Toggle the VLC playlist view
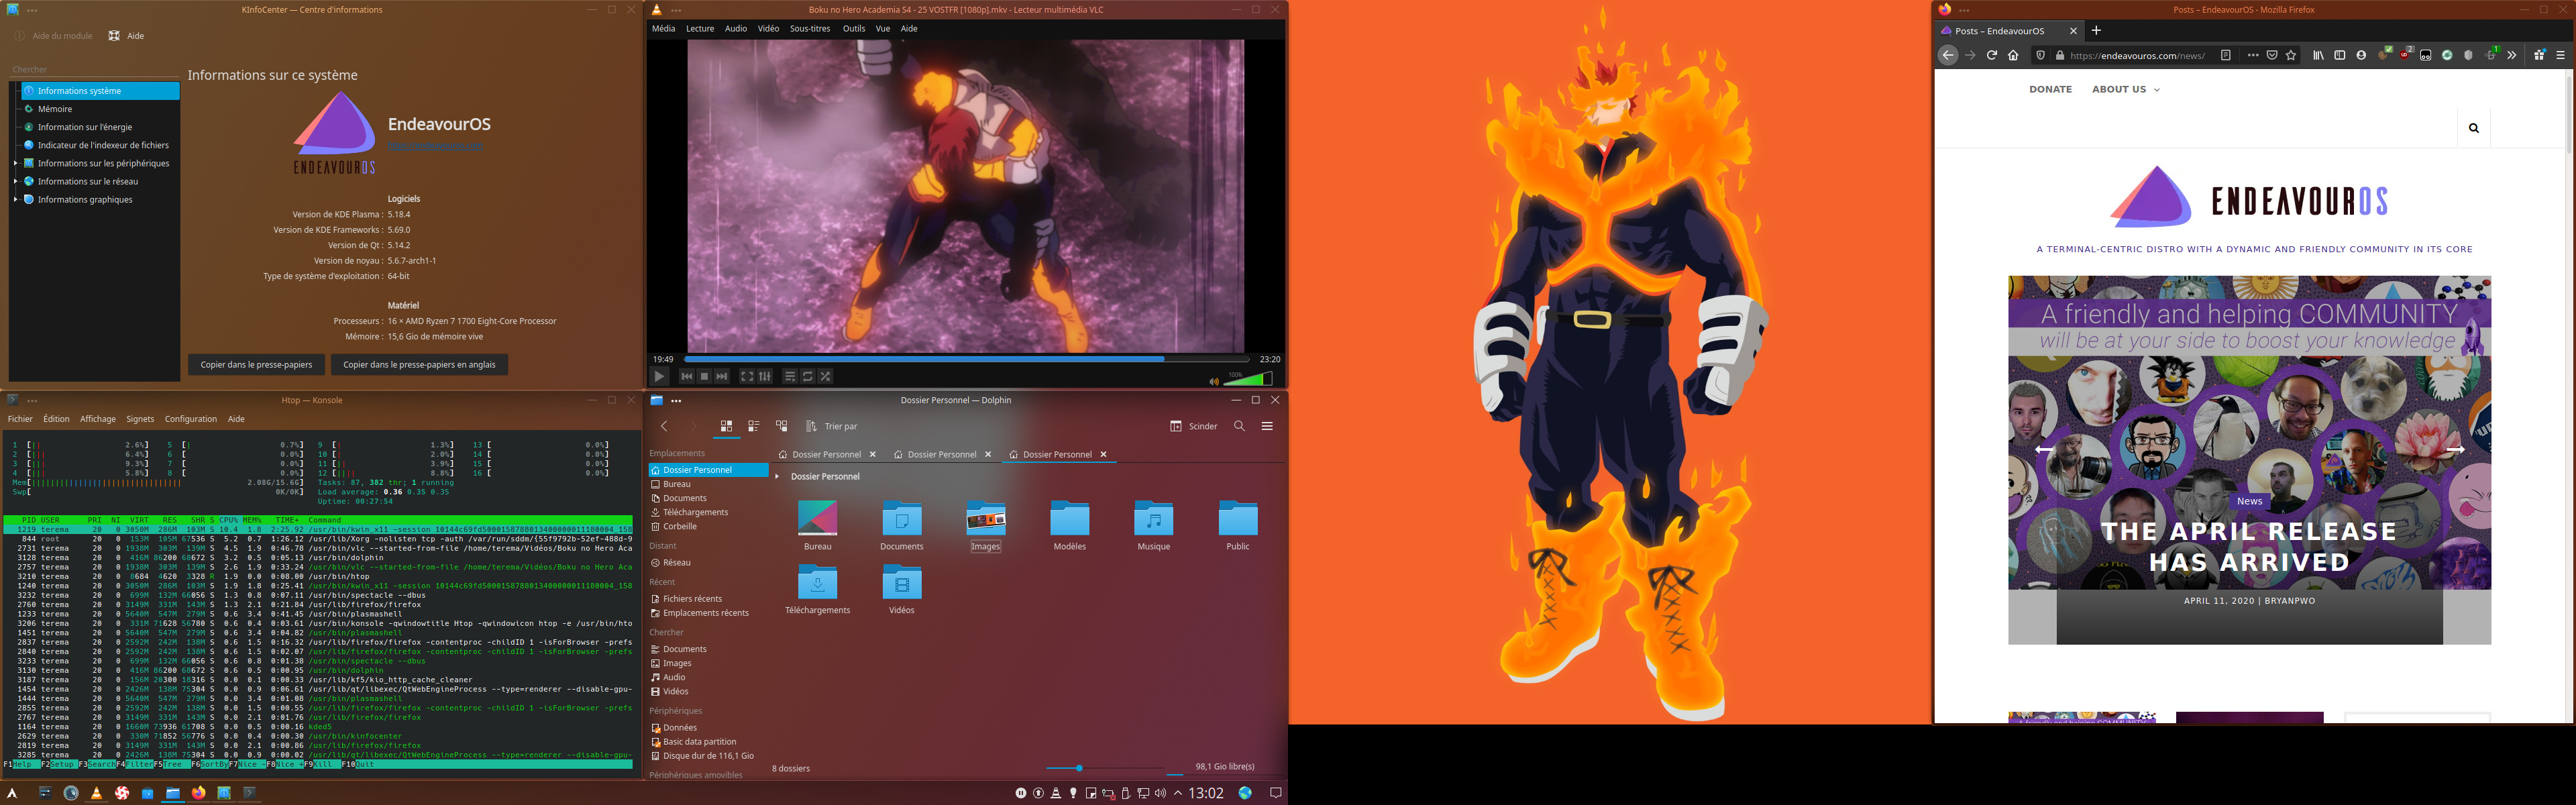2576x805 pixels. pos(790,377)
